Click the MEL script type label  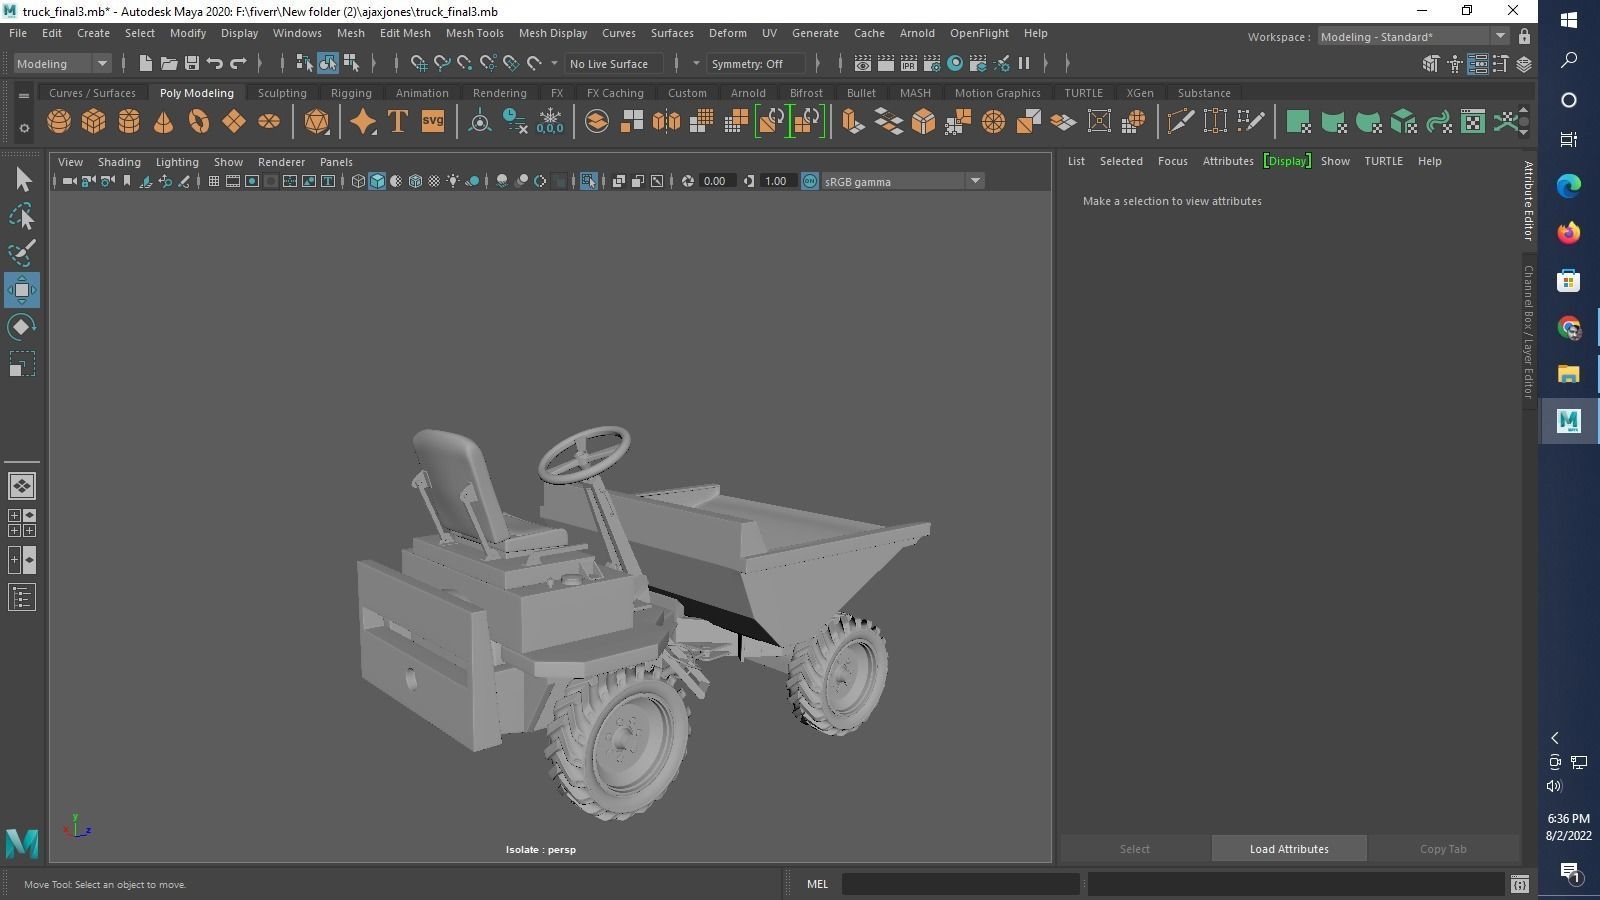click(818, 884)
